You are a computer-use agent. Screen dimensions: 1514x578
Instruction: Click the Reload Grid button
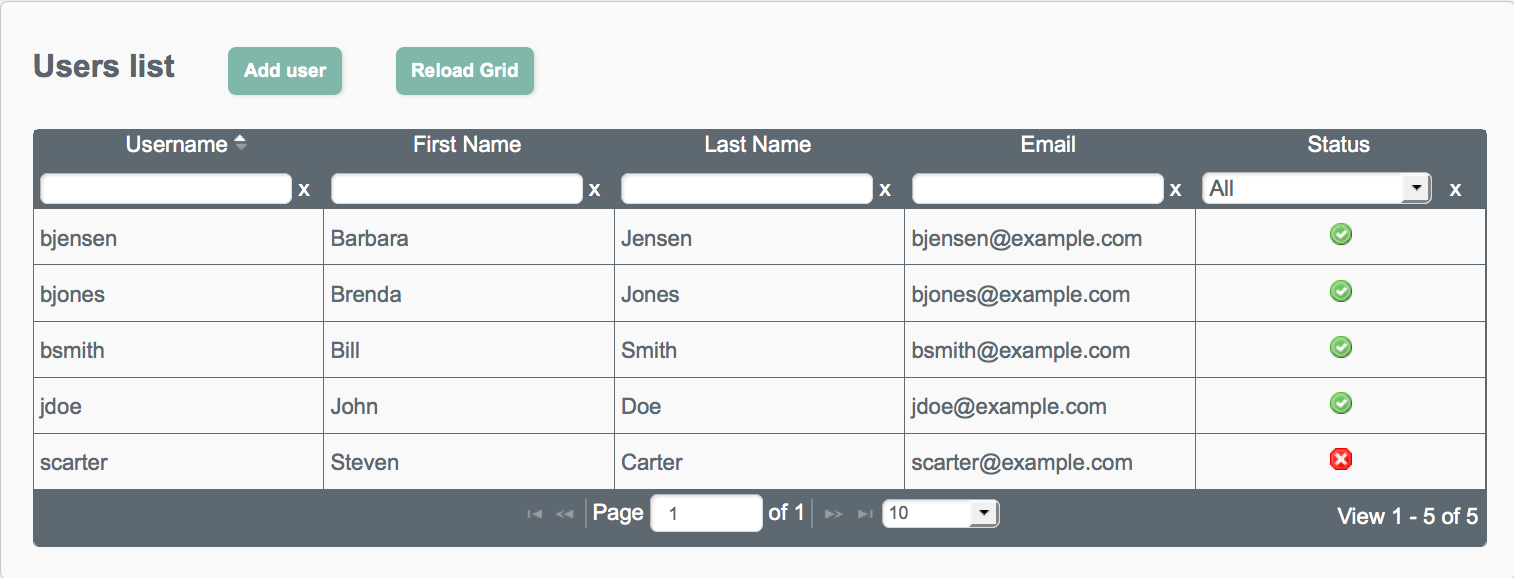(x=465, y=71)
